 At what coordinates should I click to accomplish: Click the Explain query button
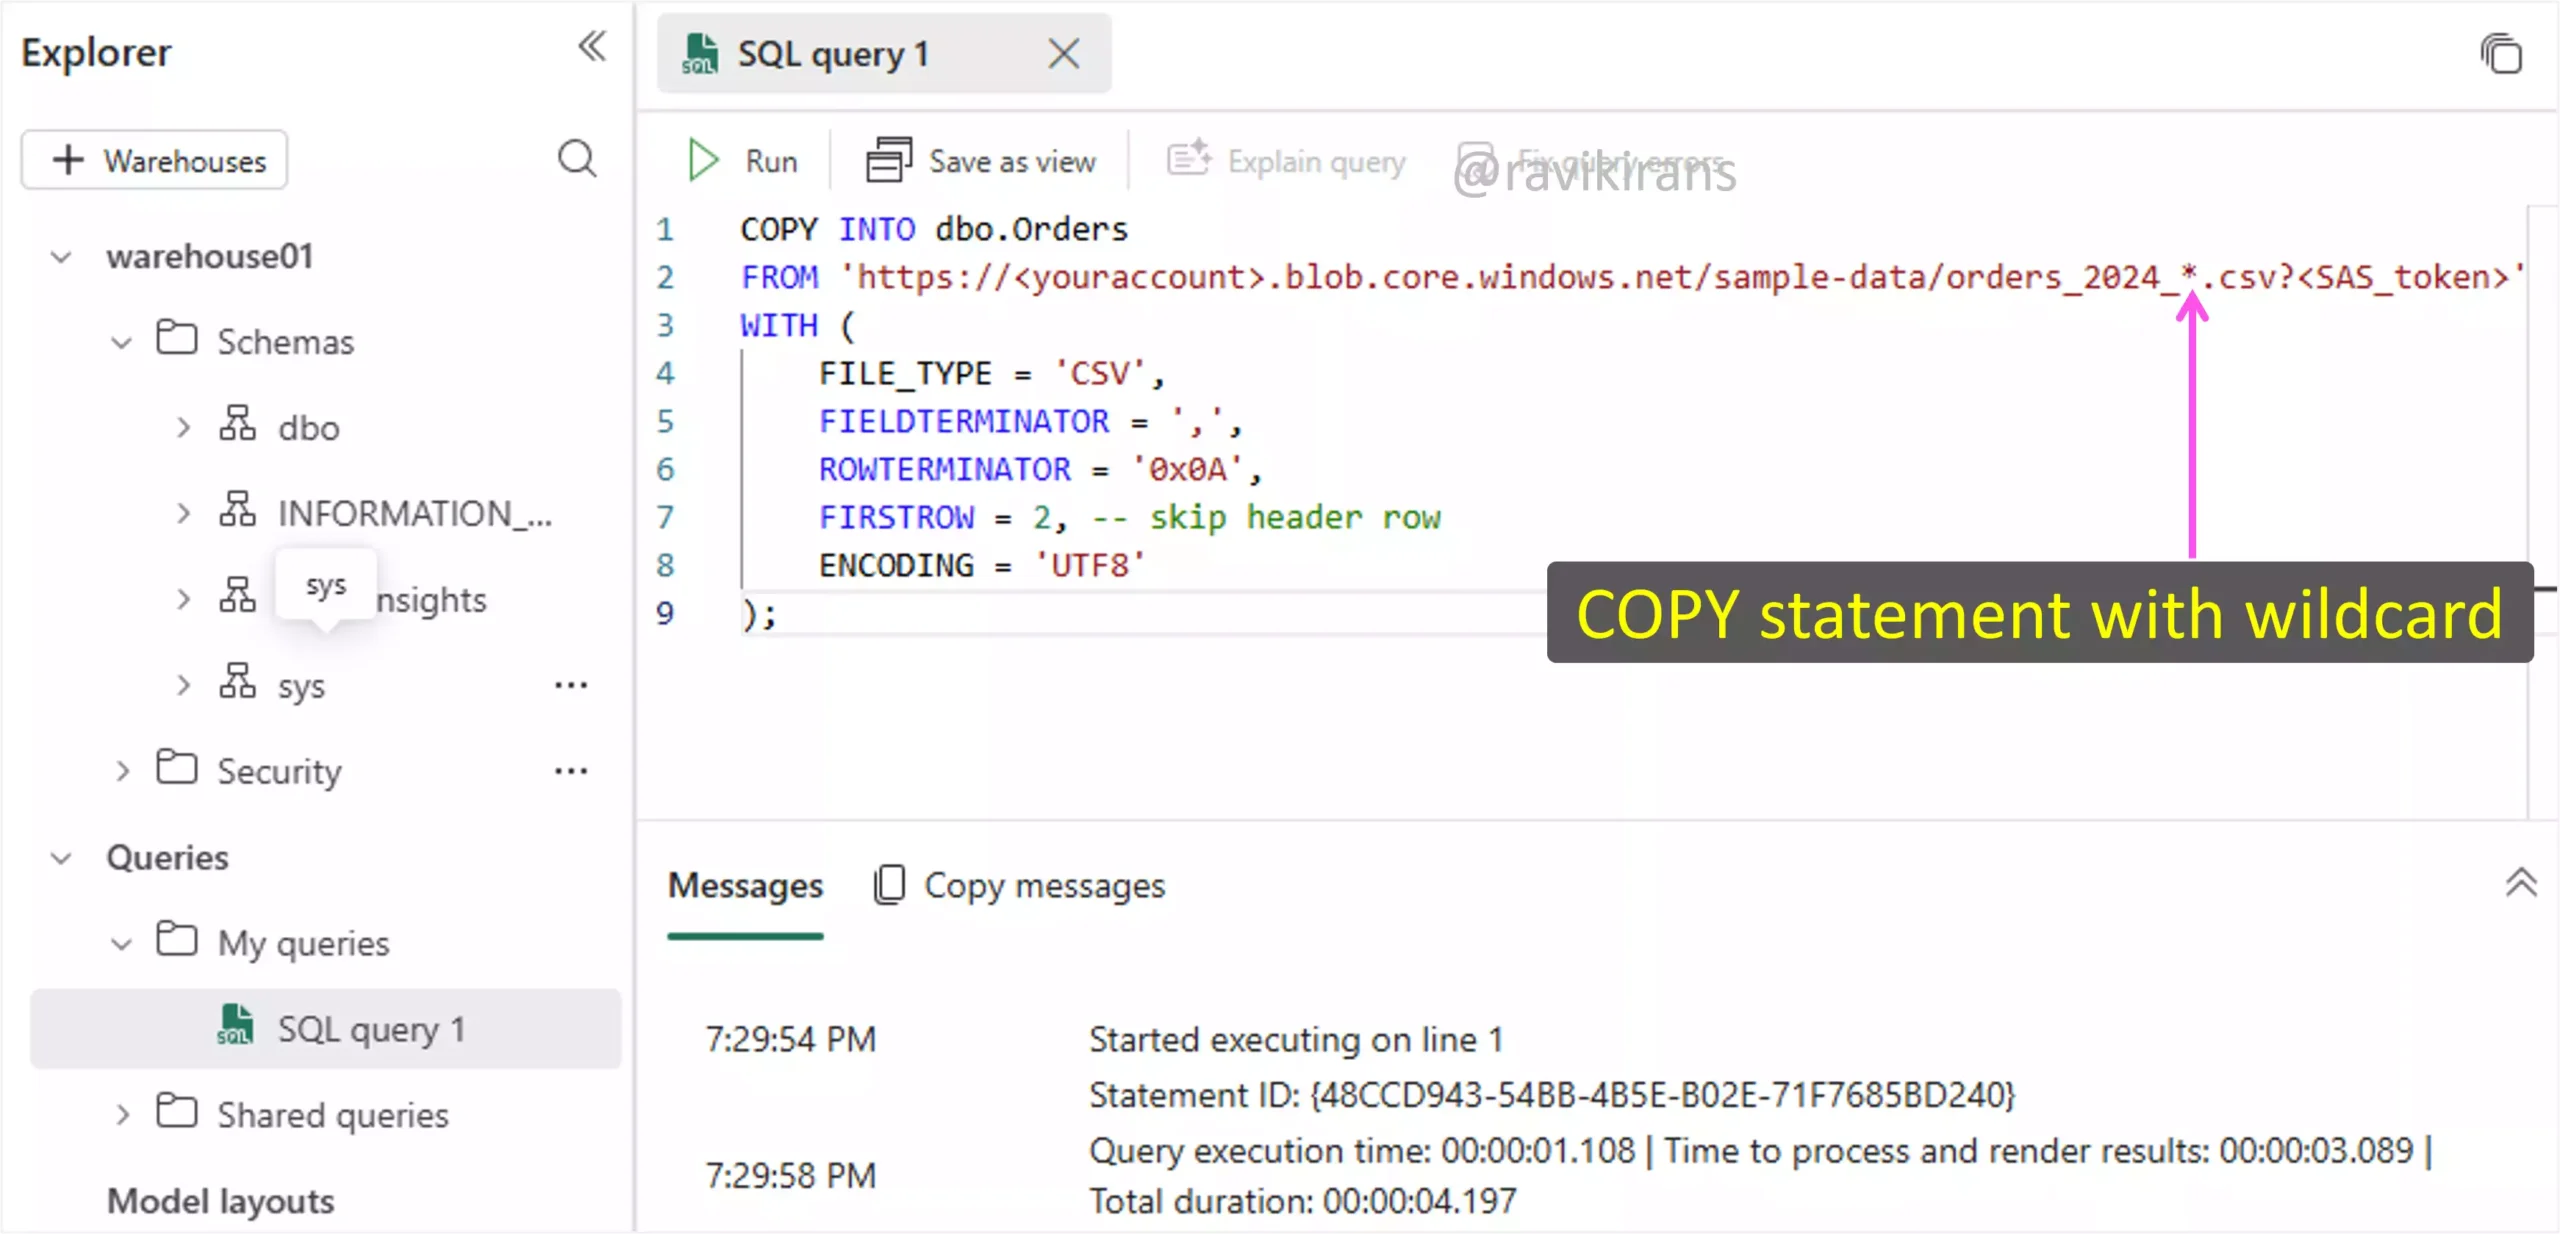tap(1286, 161)
